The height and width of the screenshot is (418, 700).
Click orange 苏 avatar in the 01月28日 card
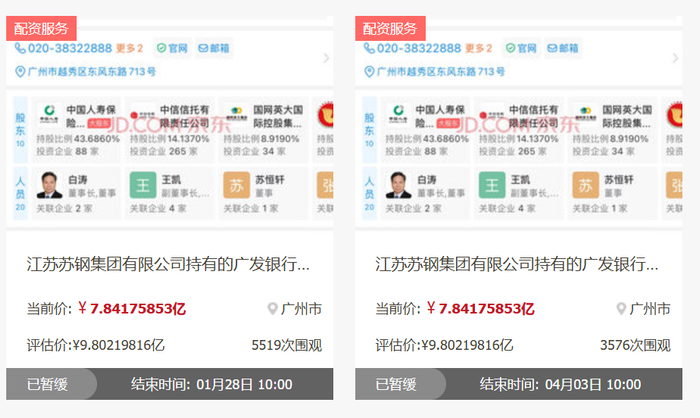pos(237,185)
